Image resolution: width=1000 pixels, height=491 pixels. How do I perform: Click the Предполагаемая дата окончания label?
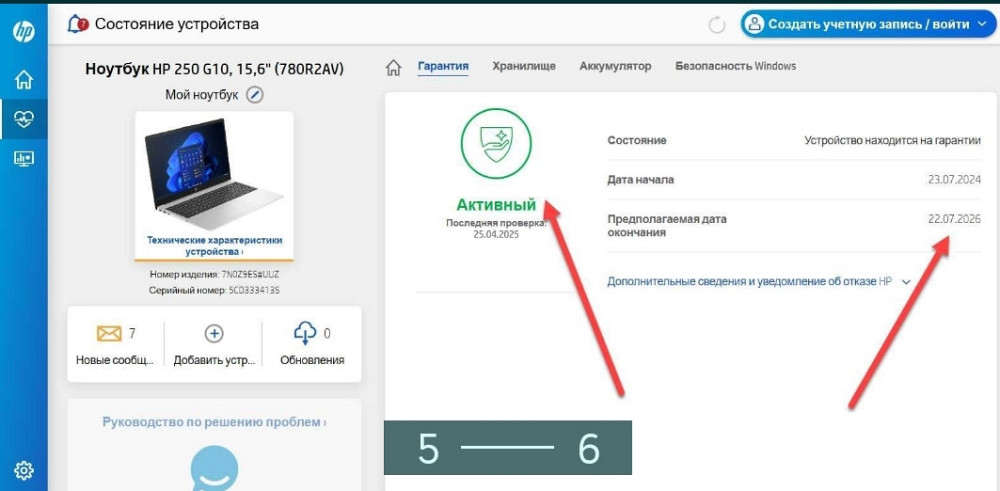click(667, 226)
